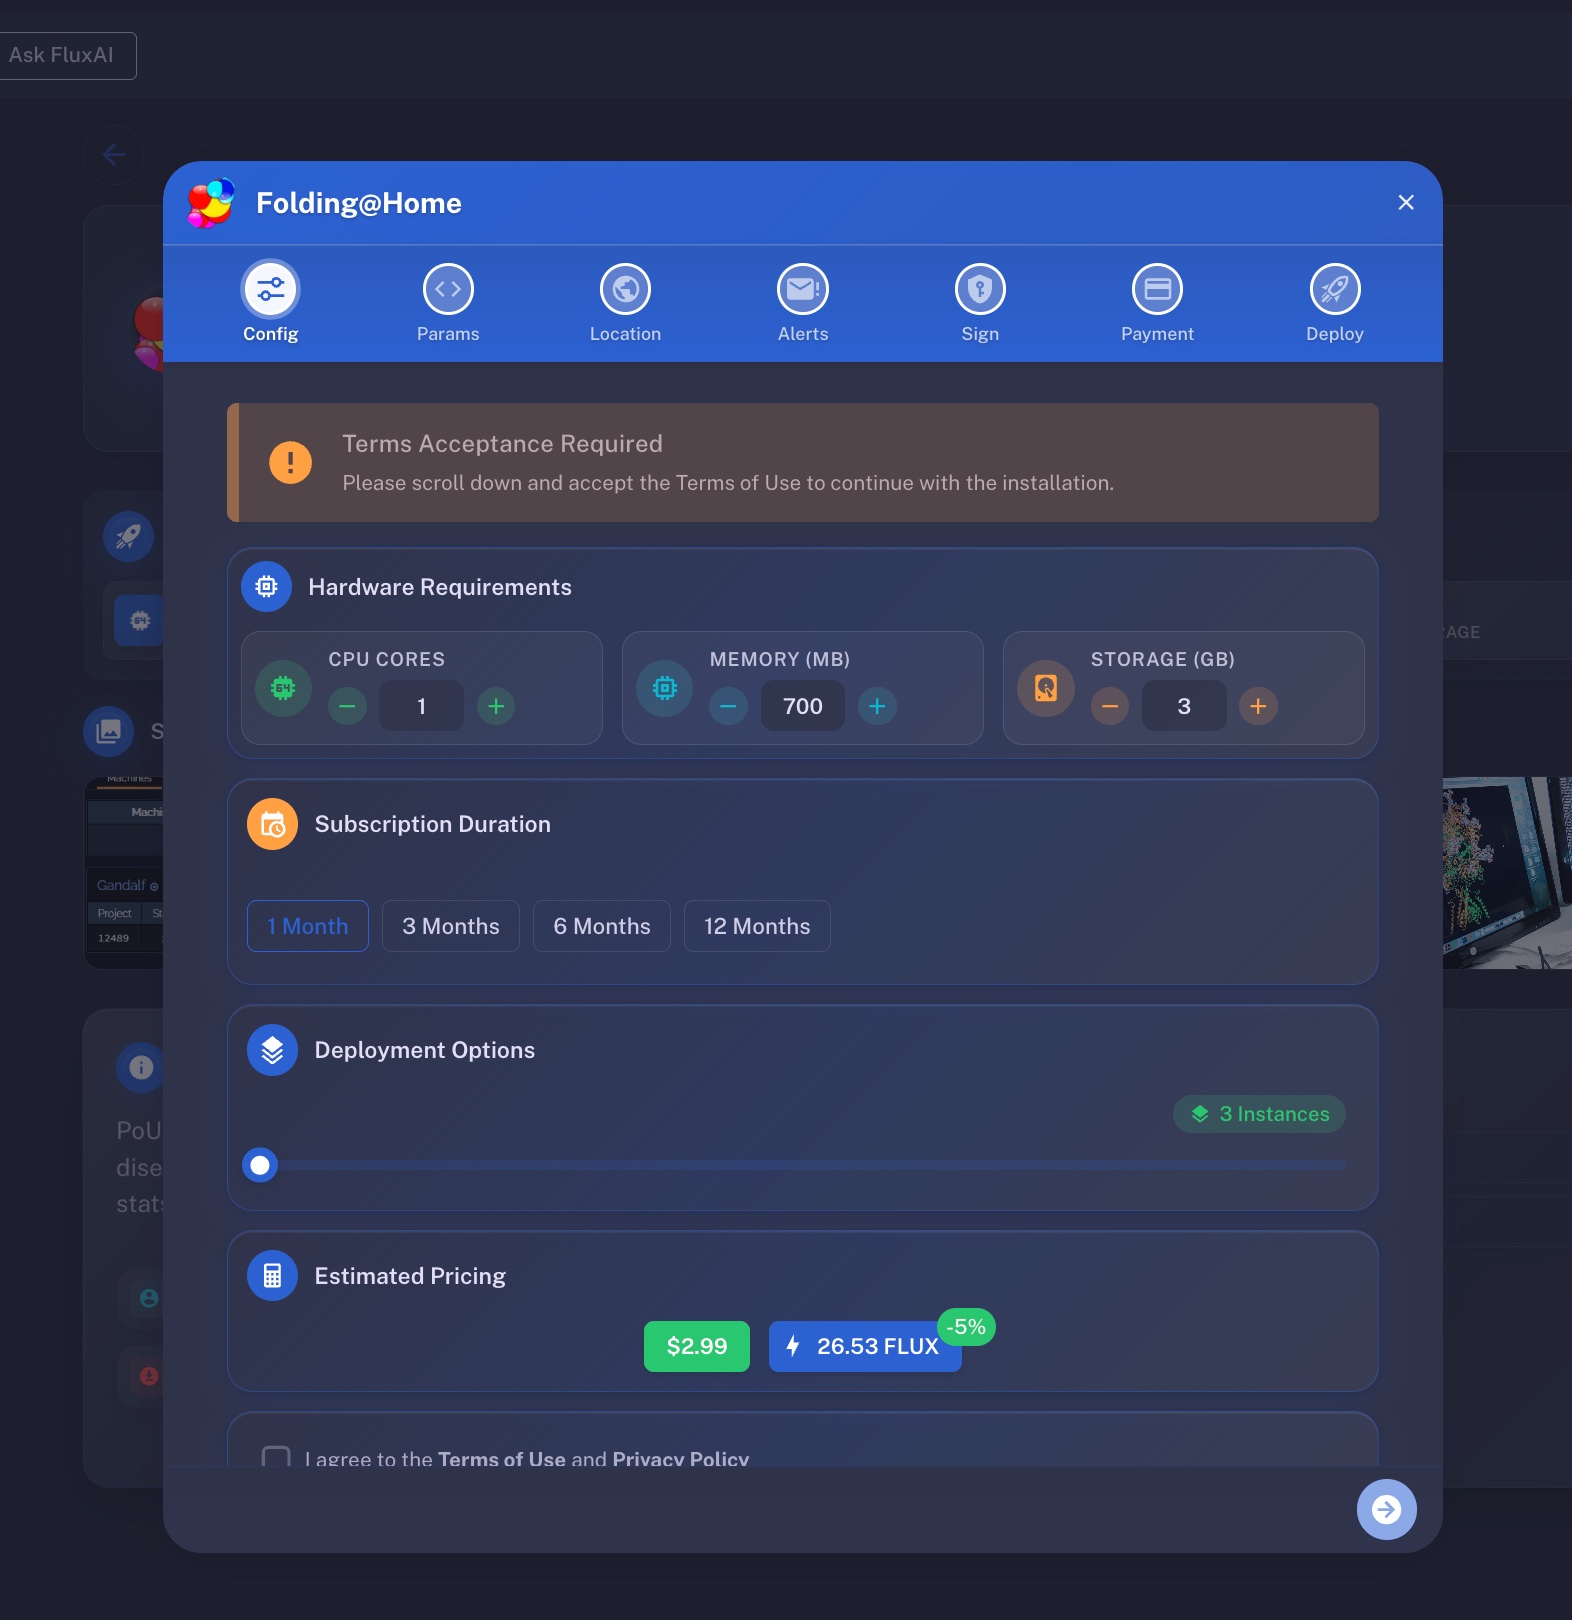Choose the 12 Months subscription
This screenshot has height=1620, width=1572.
[x=757, y=926]
